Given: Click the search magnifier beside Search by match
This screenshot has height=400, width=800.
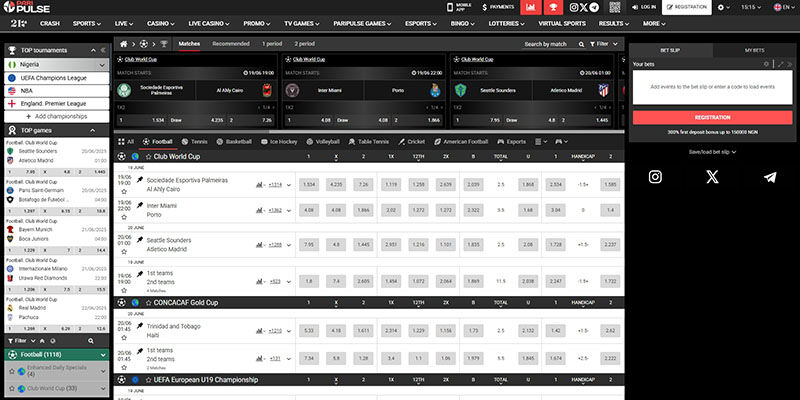Looking at the screenshot, I should point(581,44).
